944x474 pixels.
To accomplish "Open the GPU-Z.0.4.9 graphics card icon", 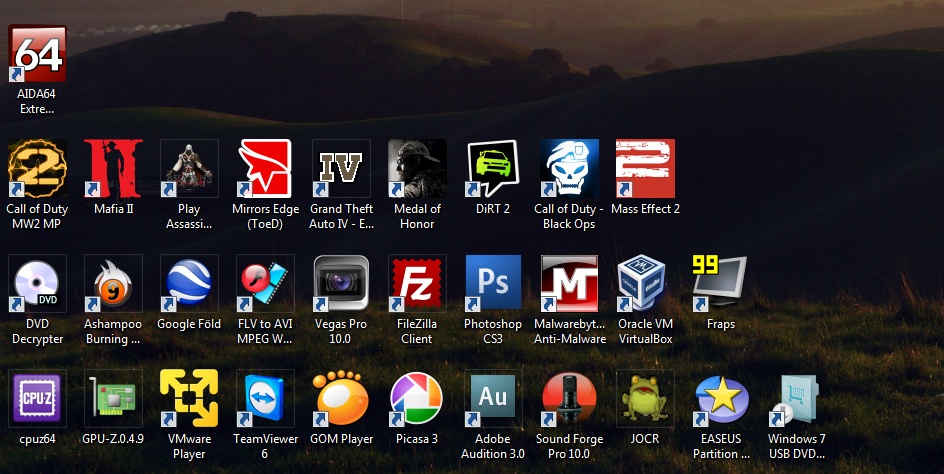I will click(113, 398).
